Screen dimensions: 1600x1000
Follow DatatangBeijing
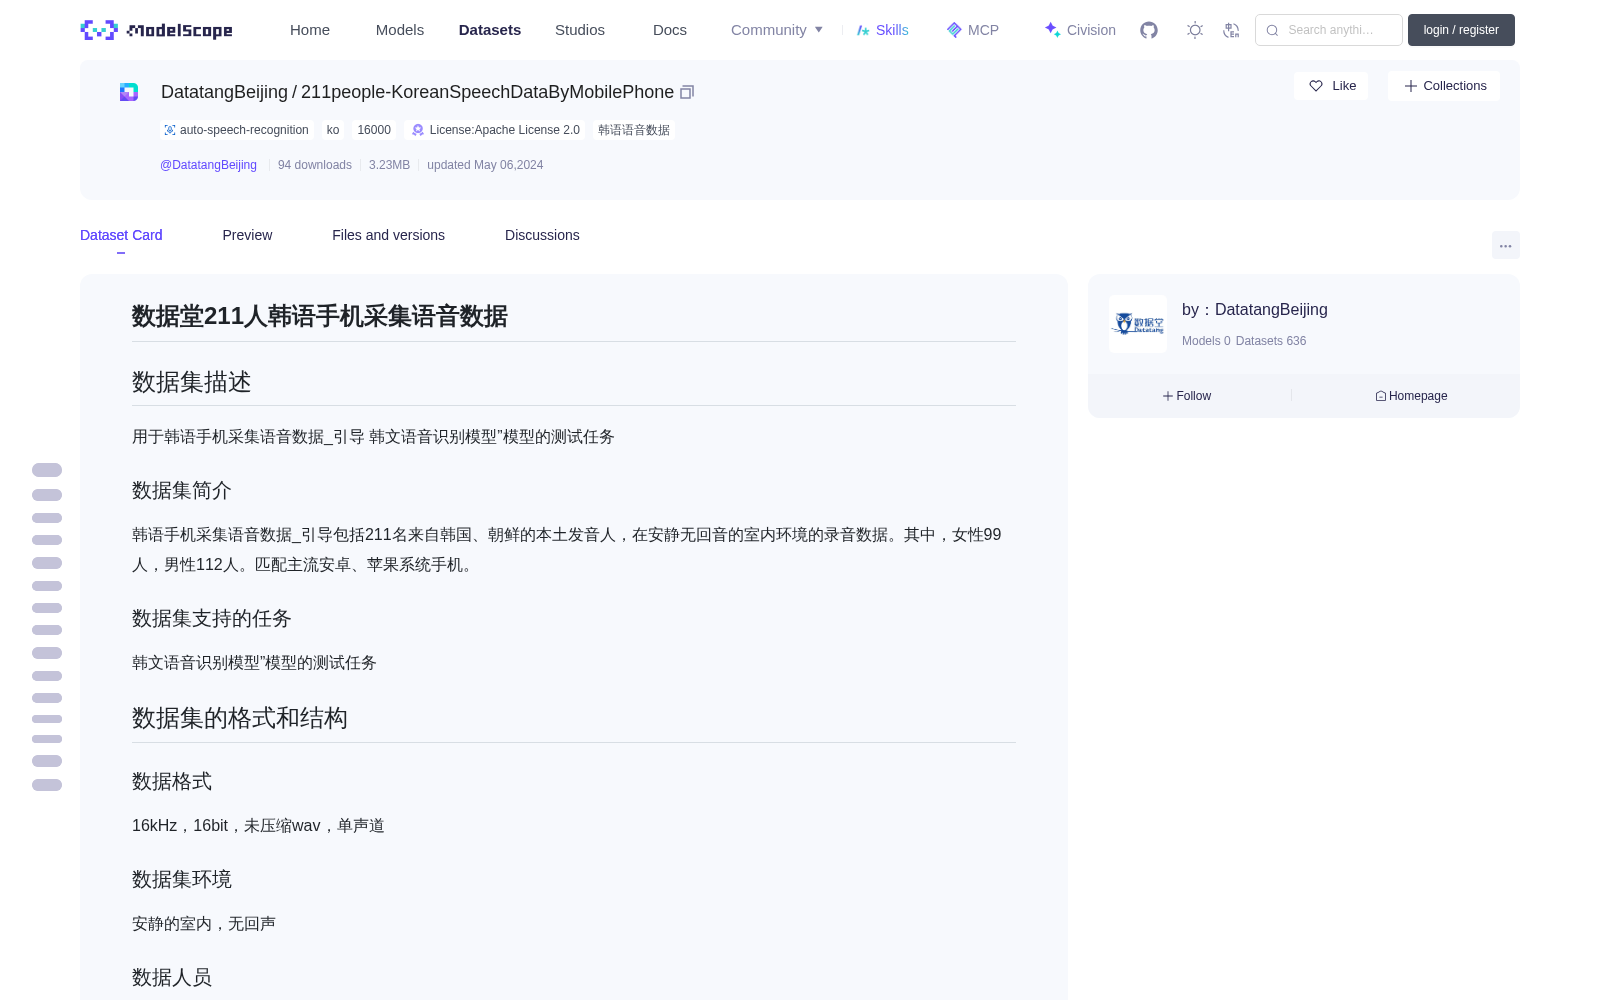(x=1187, y=396)
